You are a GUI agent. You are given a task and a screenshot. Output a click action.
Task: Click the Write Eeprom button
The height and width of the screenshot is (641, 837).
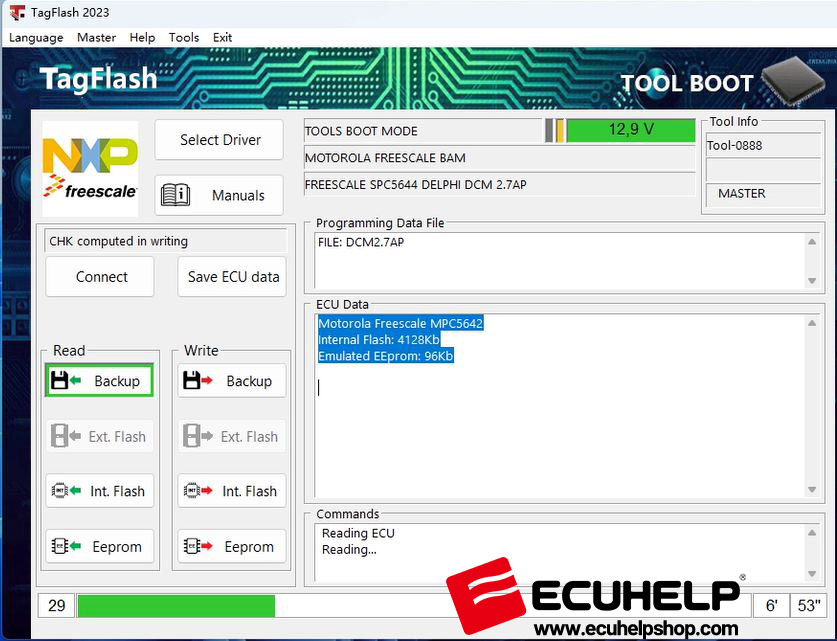tap(232, 546)
